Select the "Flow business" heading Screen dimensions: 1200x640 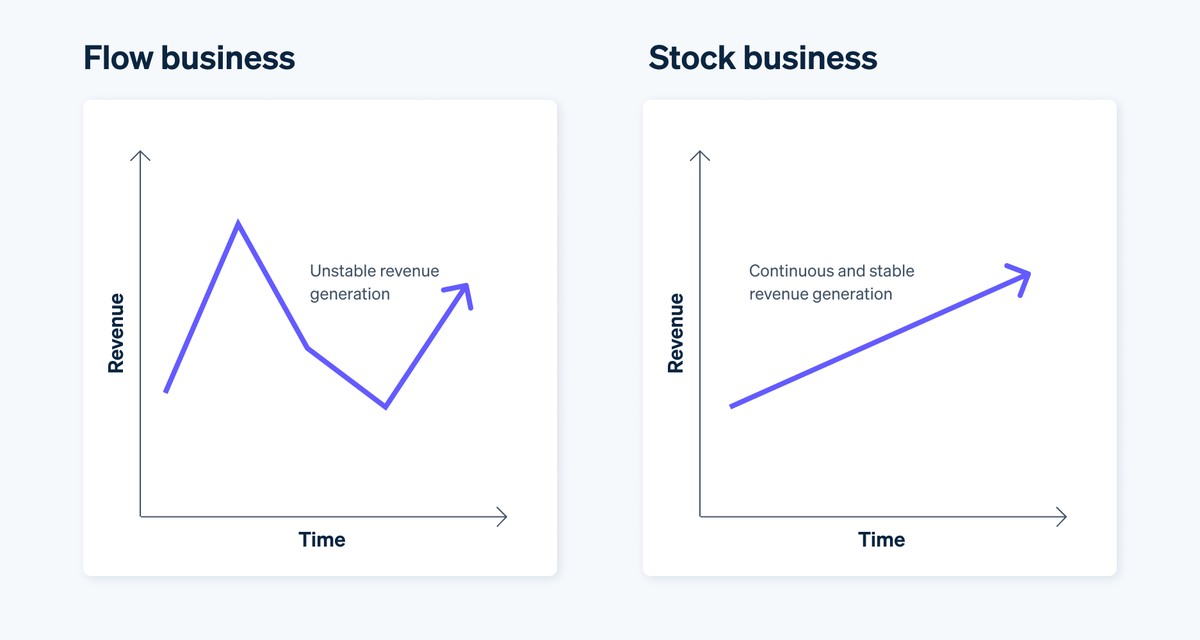tap(189, 58)
